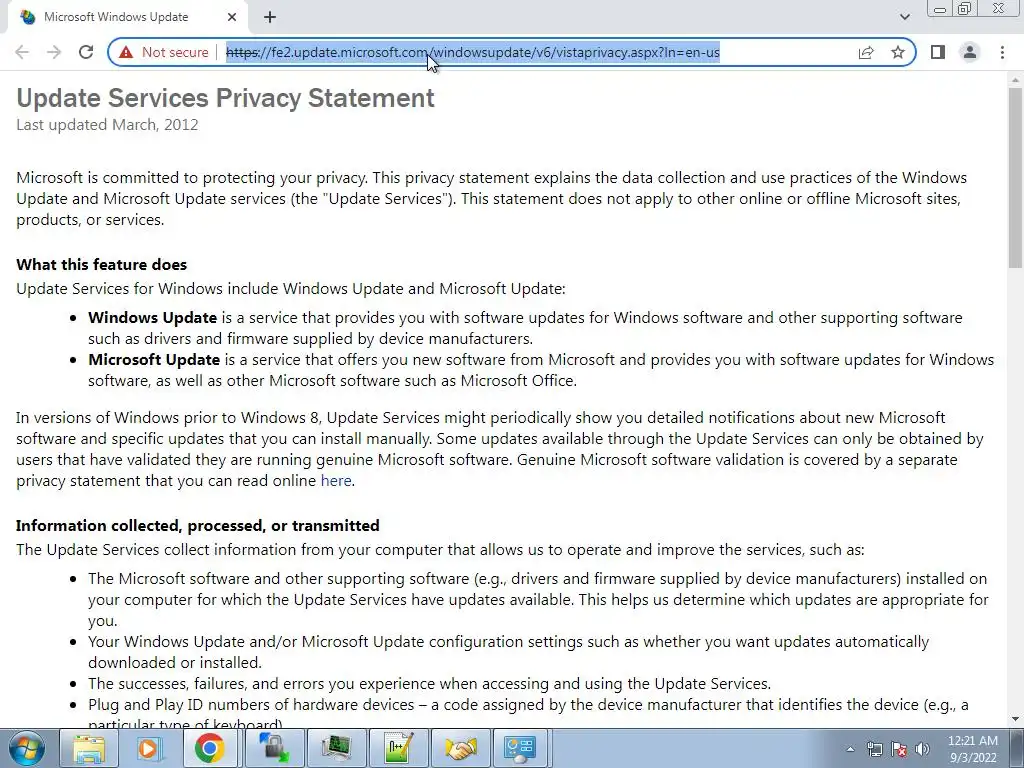Minimize the Chrome window
The width and height of the screenshot is (1024, 768).
point(940,9)
